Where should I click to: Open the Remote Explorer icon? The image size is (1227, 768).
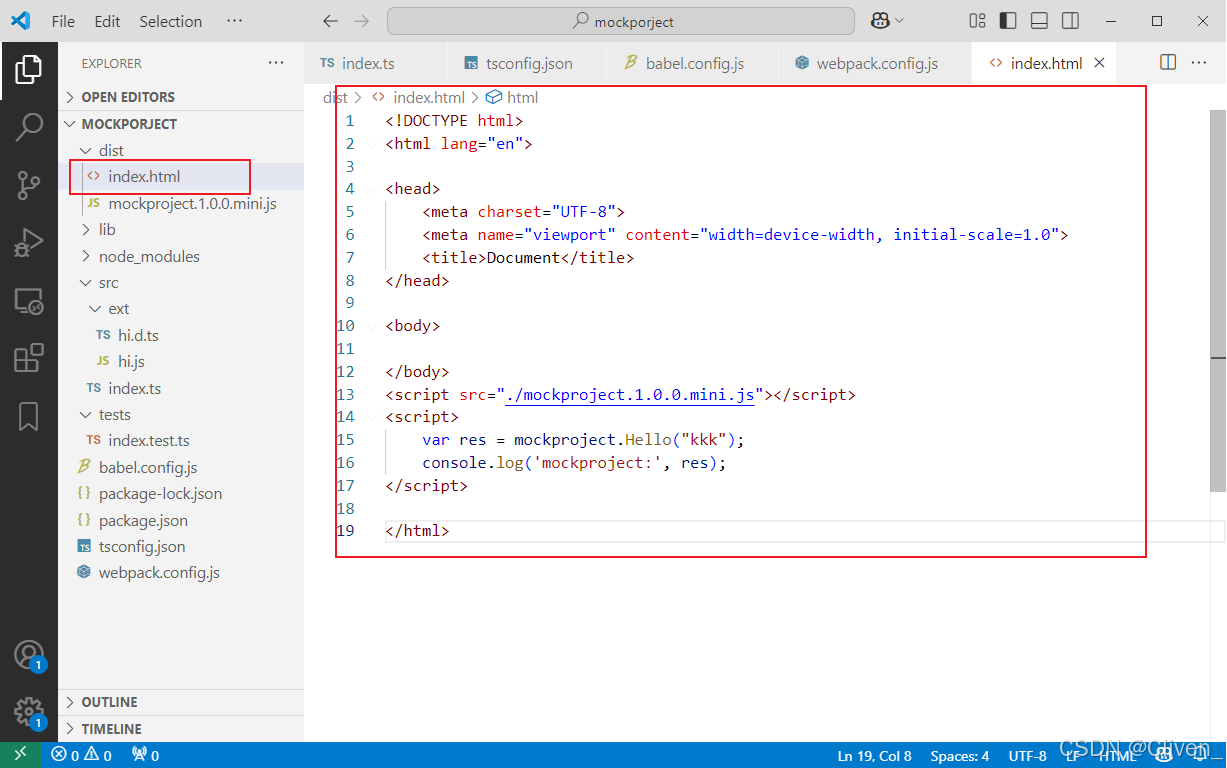click(x=29, y=300)
